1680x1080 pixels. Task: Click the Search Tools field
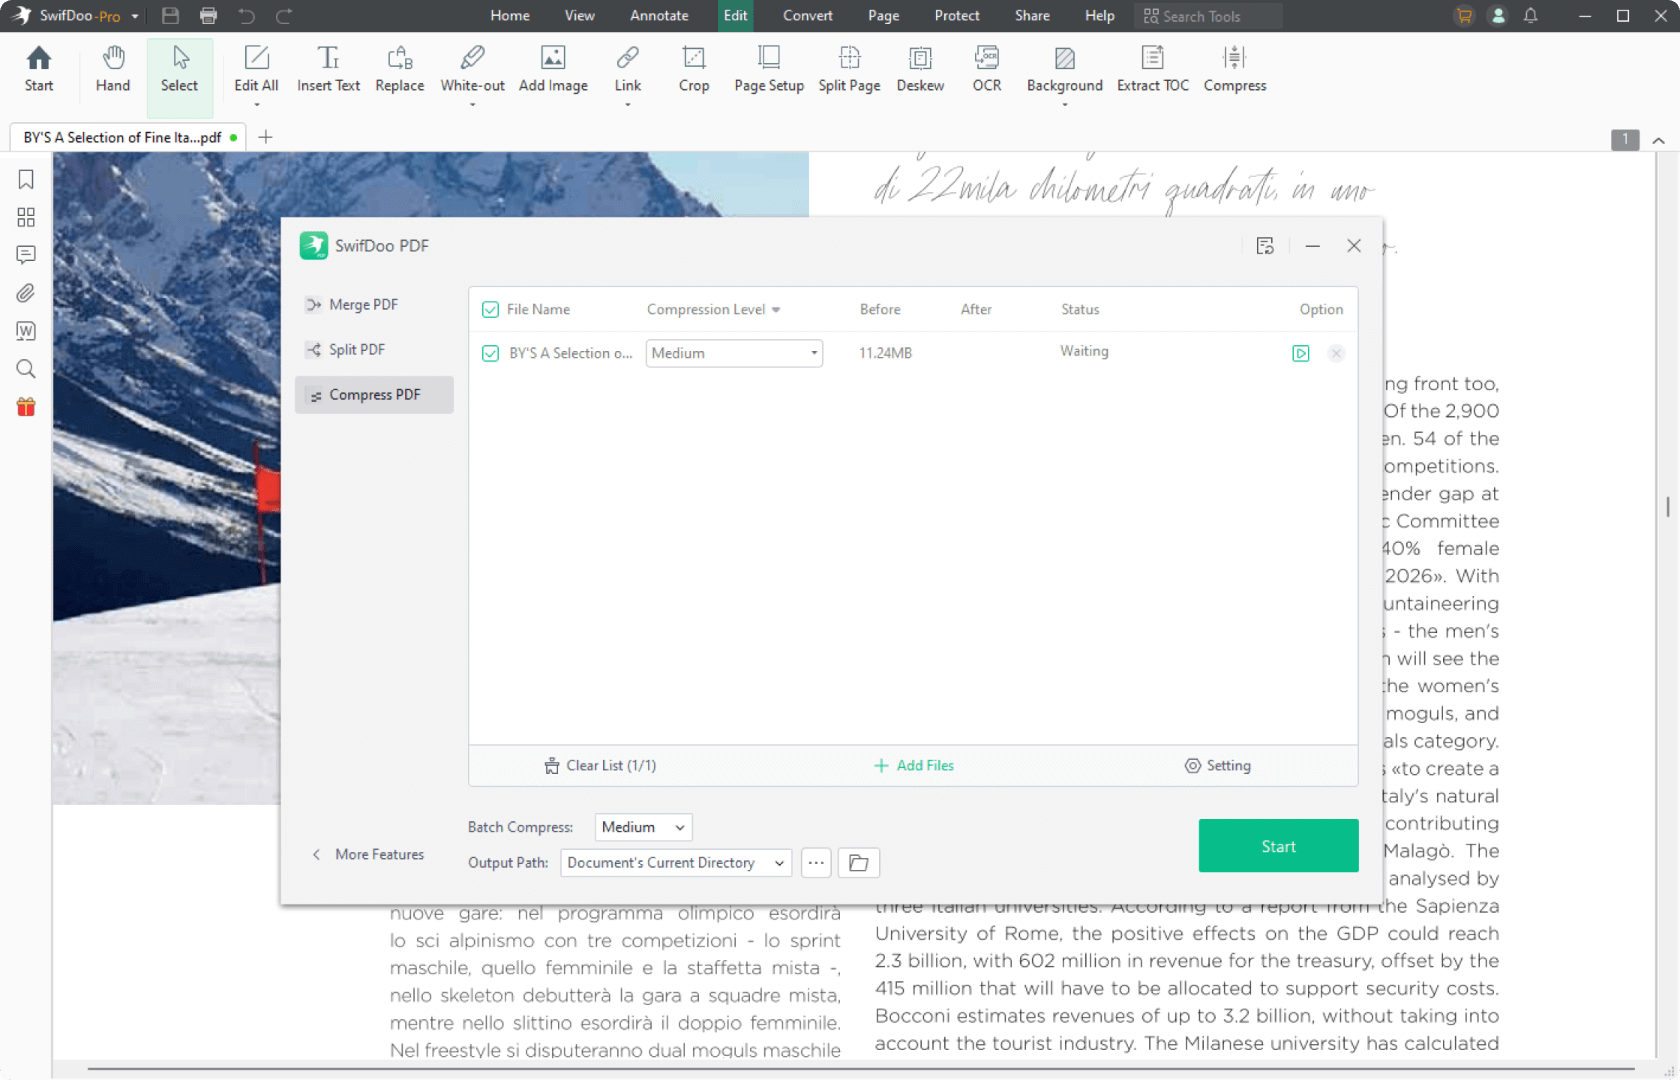pos(1209,16)
